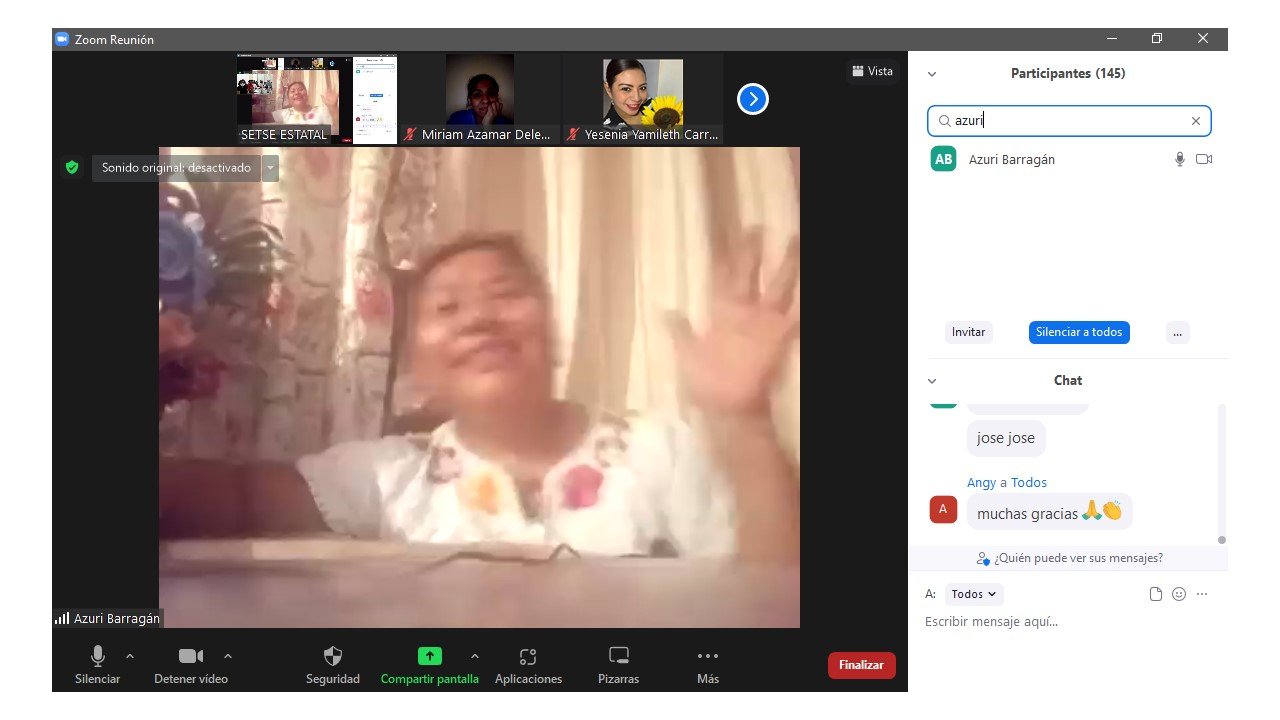Mute the microphone with Silenciar

pyautogui.click(x=98, y=665)
